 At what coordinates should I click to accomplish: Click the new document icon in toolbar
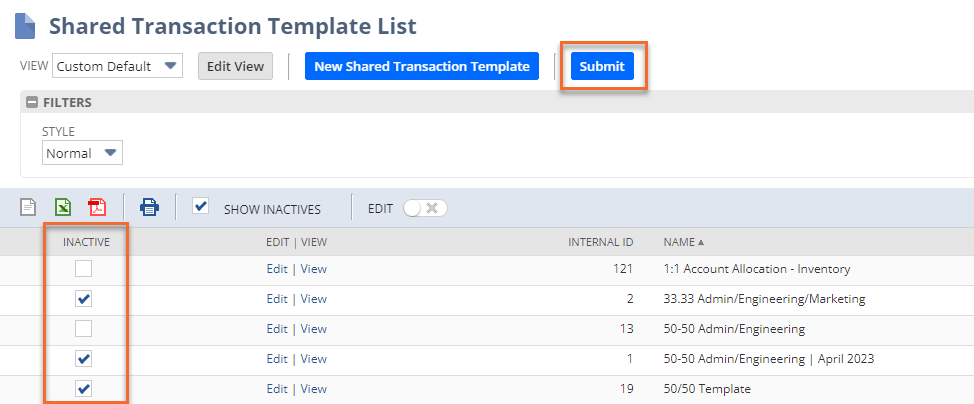(x=29, y=208)
